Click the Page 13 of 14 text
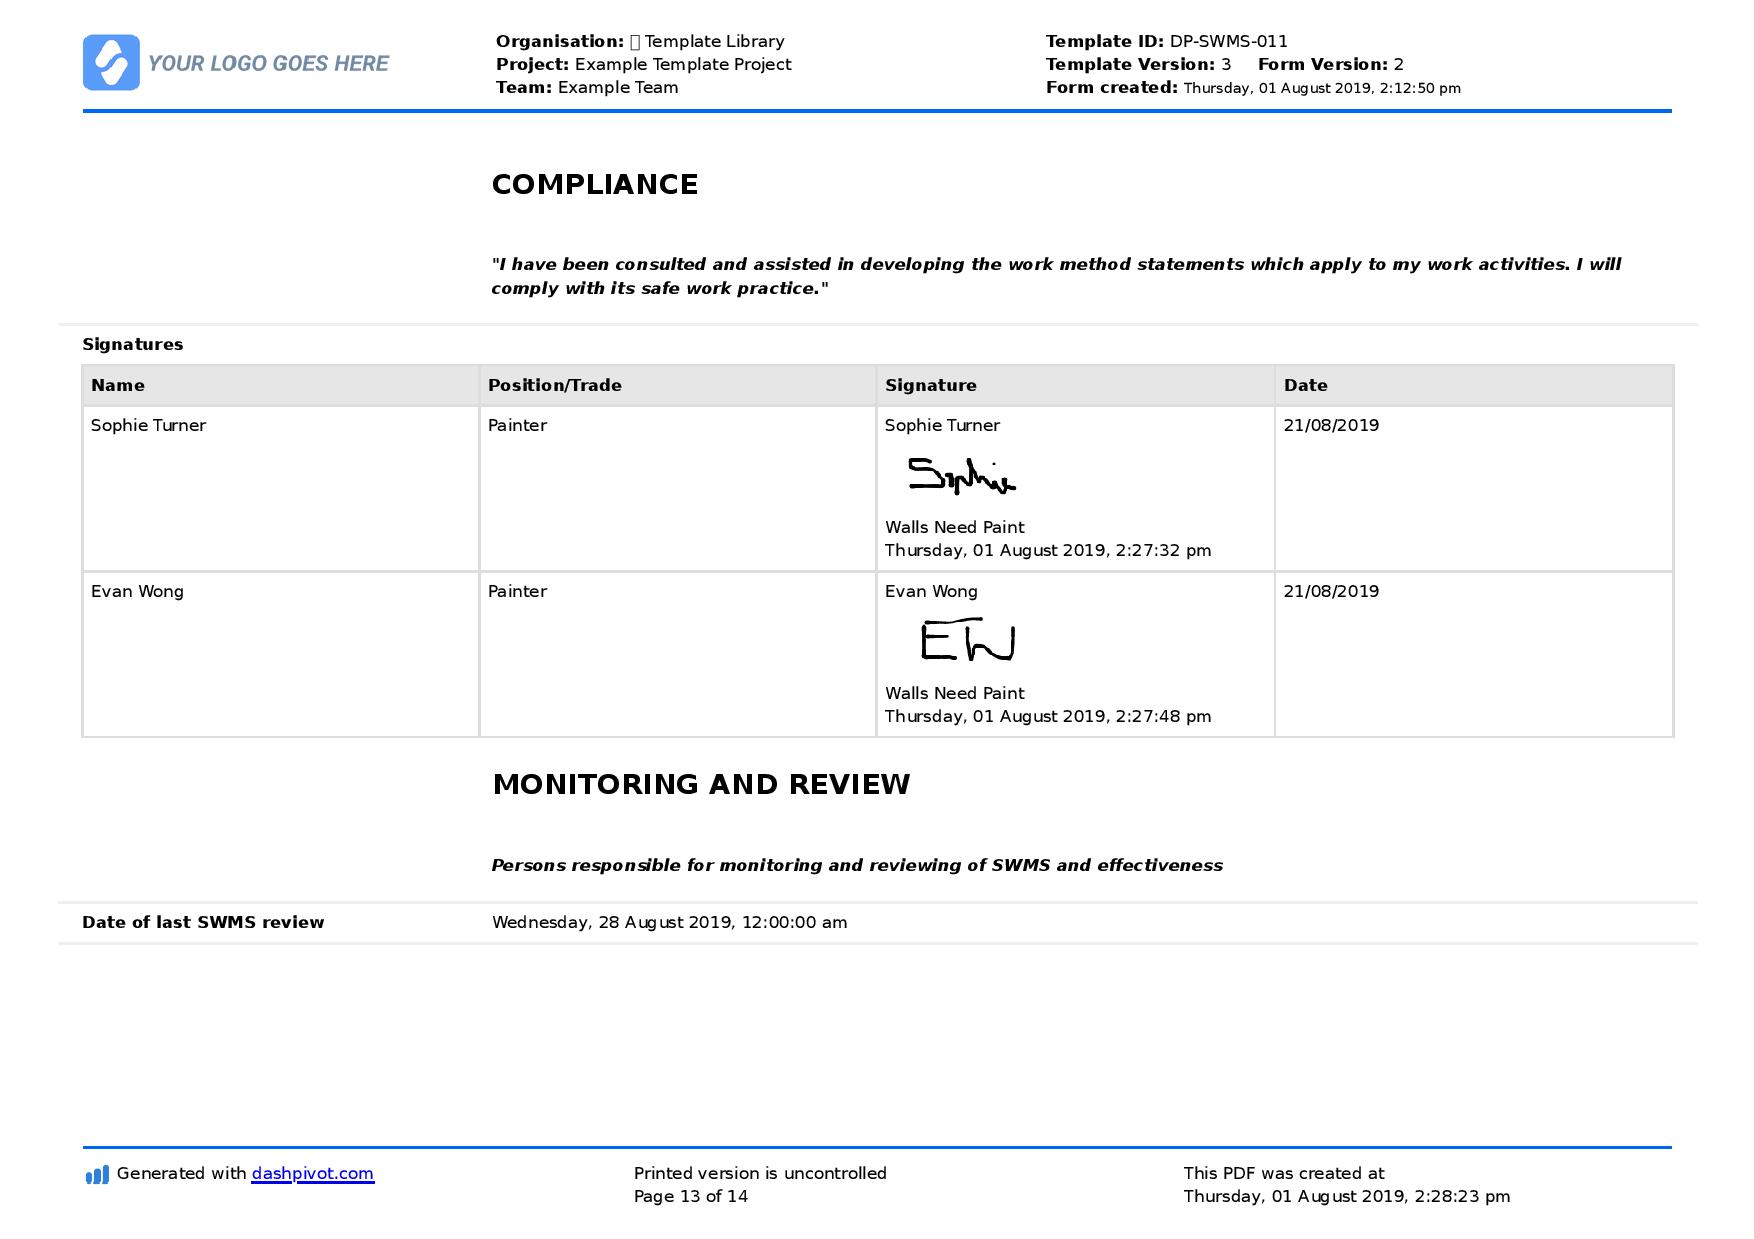Screen dimensions: 1754x1239 691,1194
